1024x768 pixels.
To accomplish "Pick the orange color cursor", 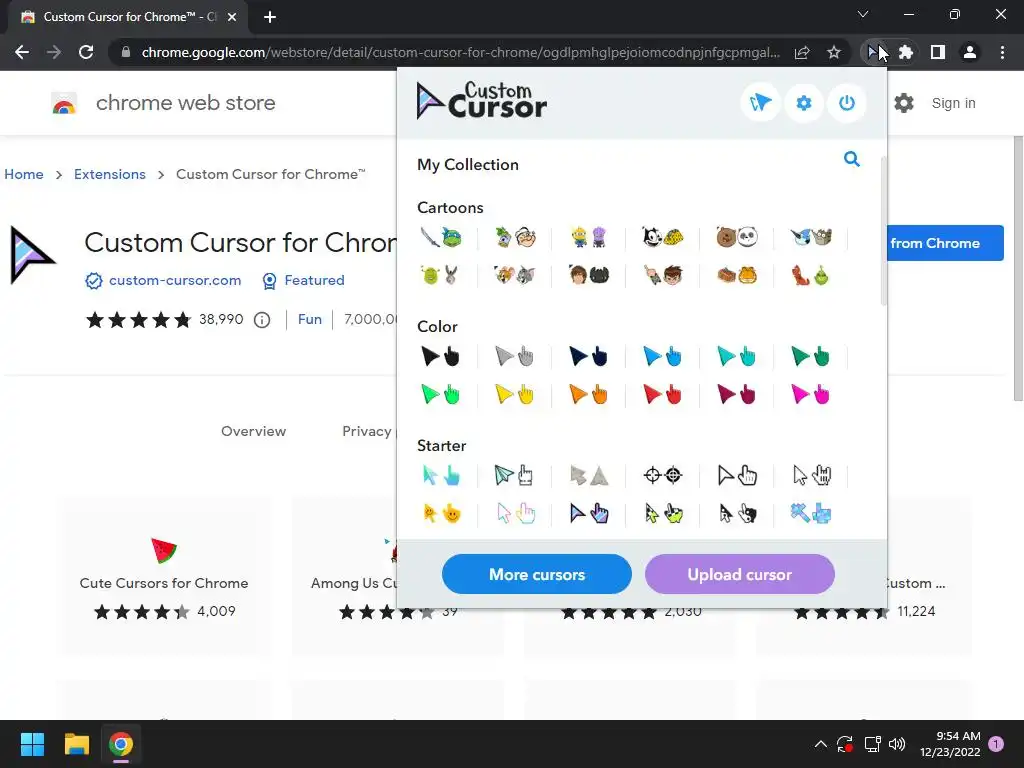I will 589,394.
